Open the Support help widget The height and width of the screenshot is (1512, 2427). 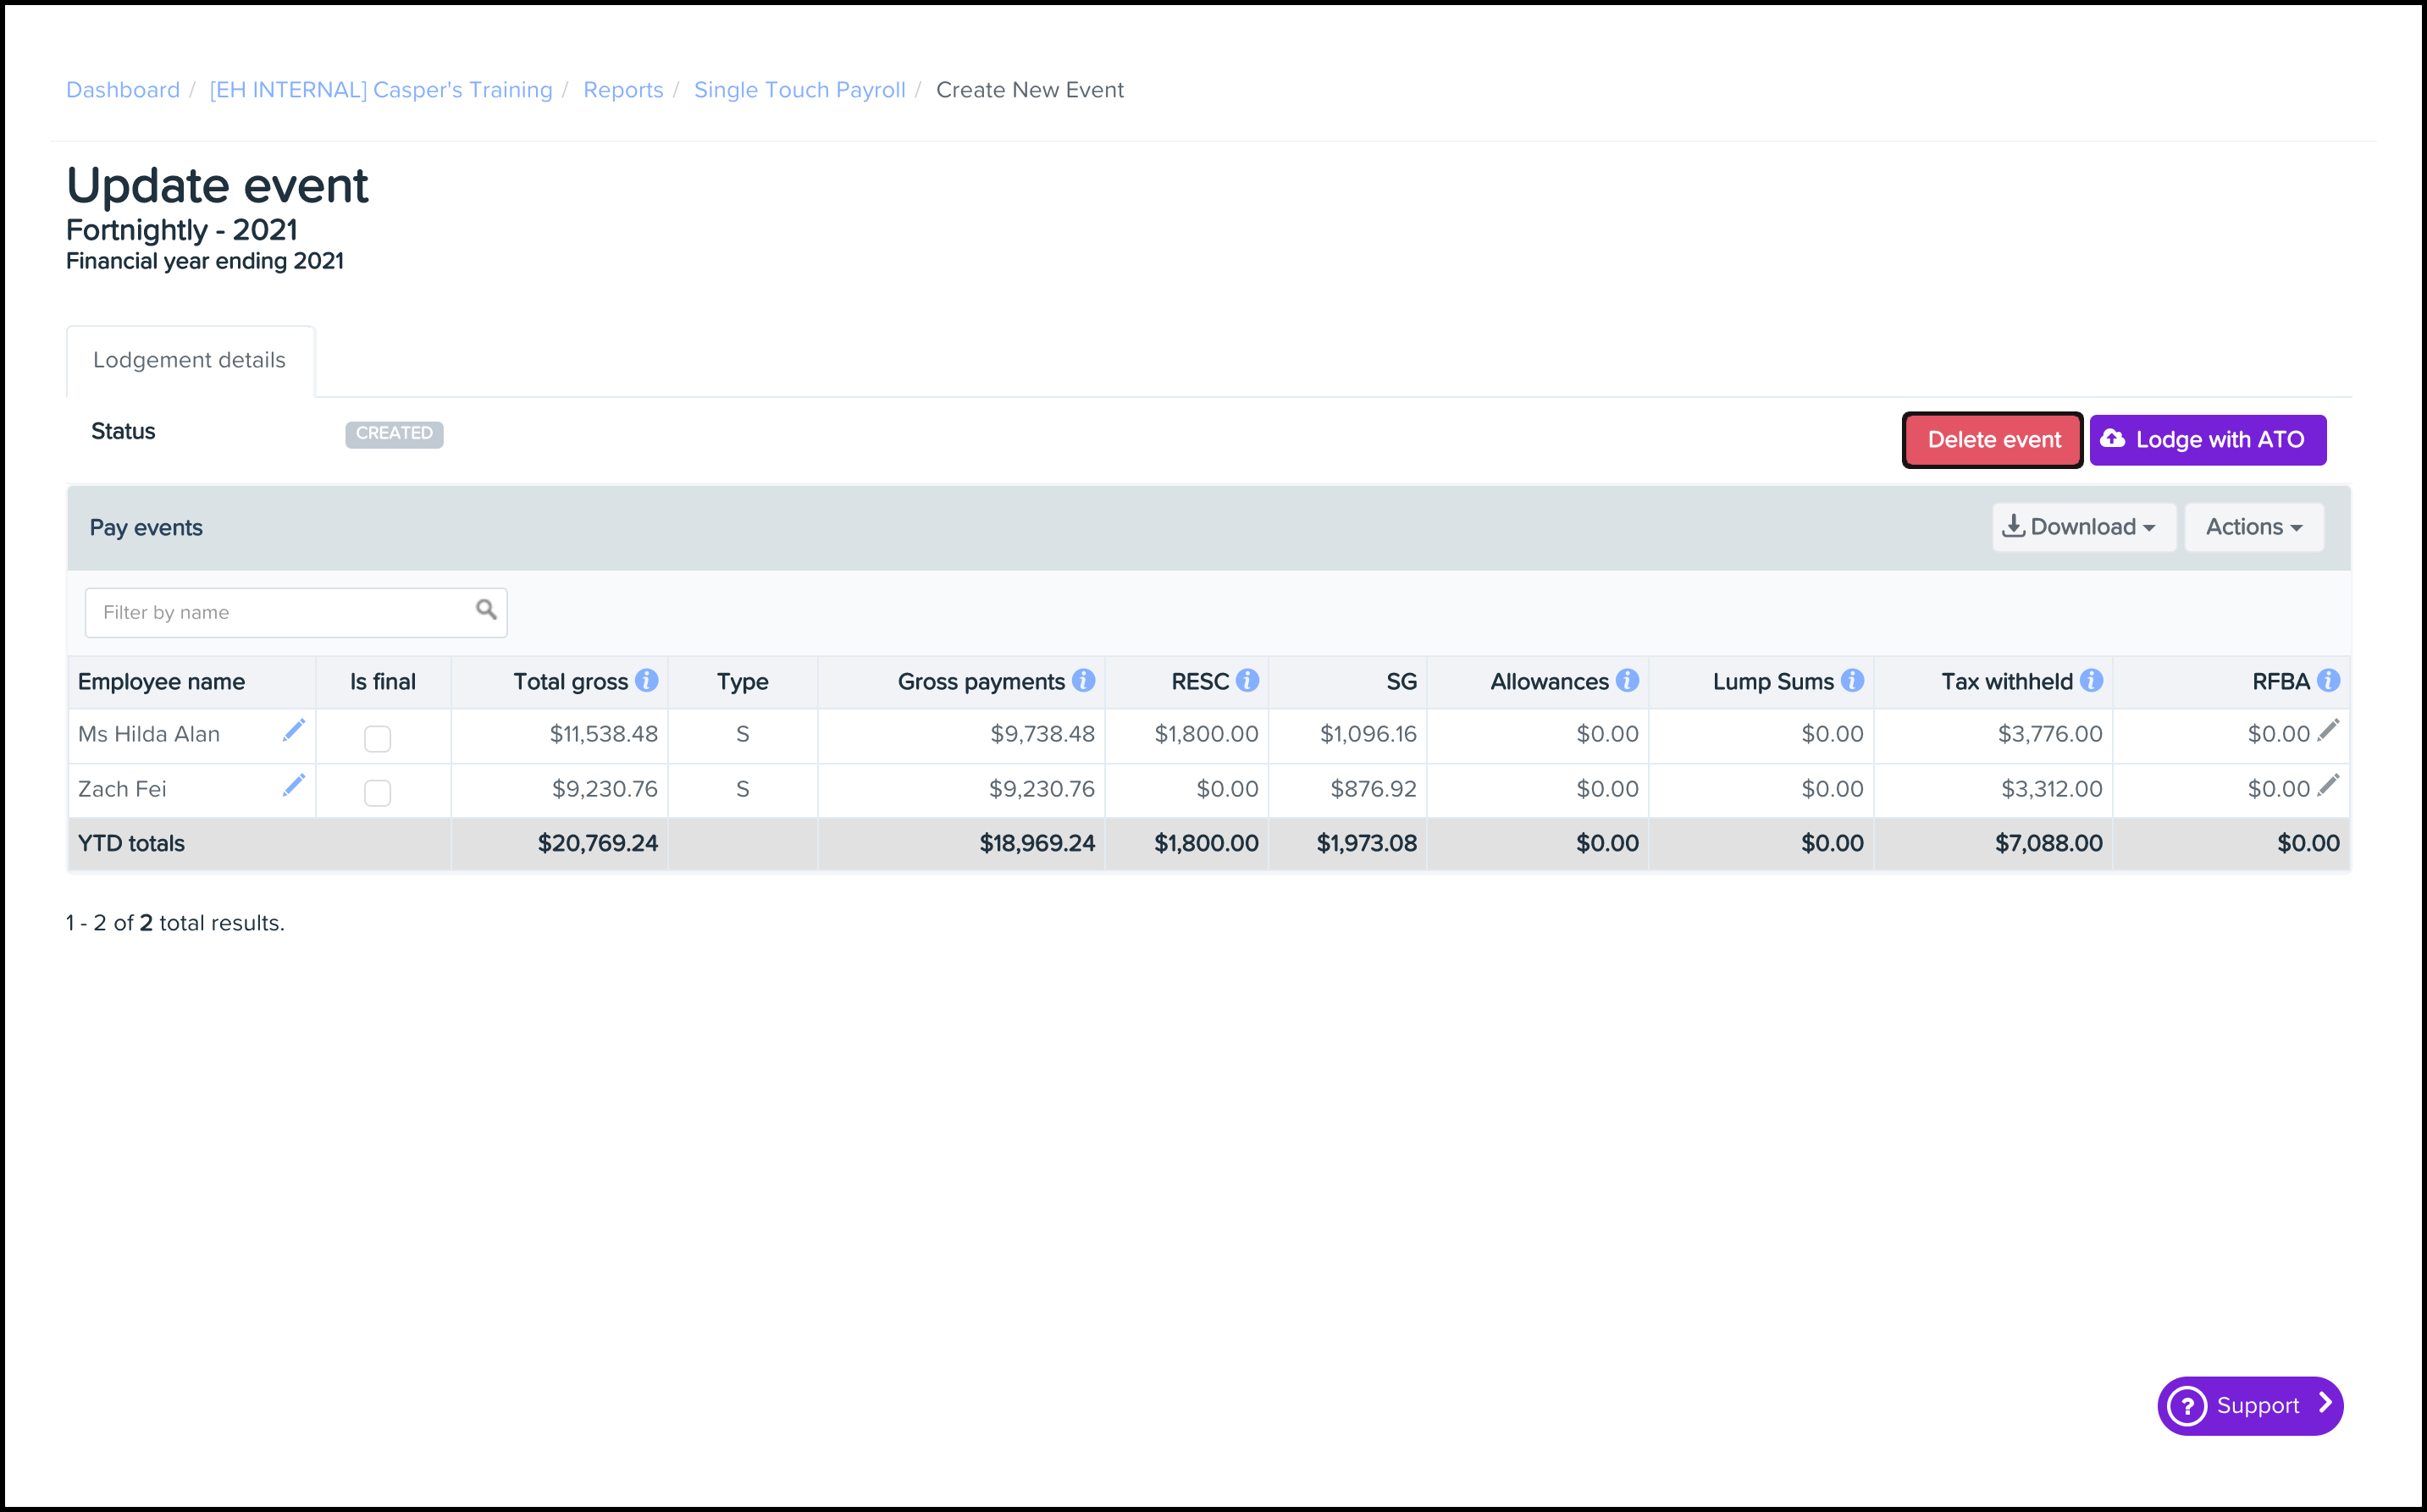(2250, 1405)
